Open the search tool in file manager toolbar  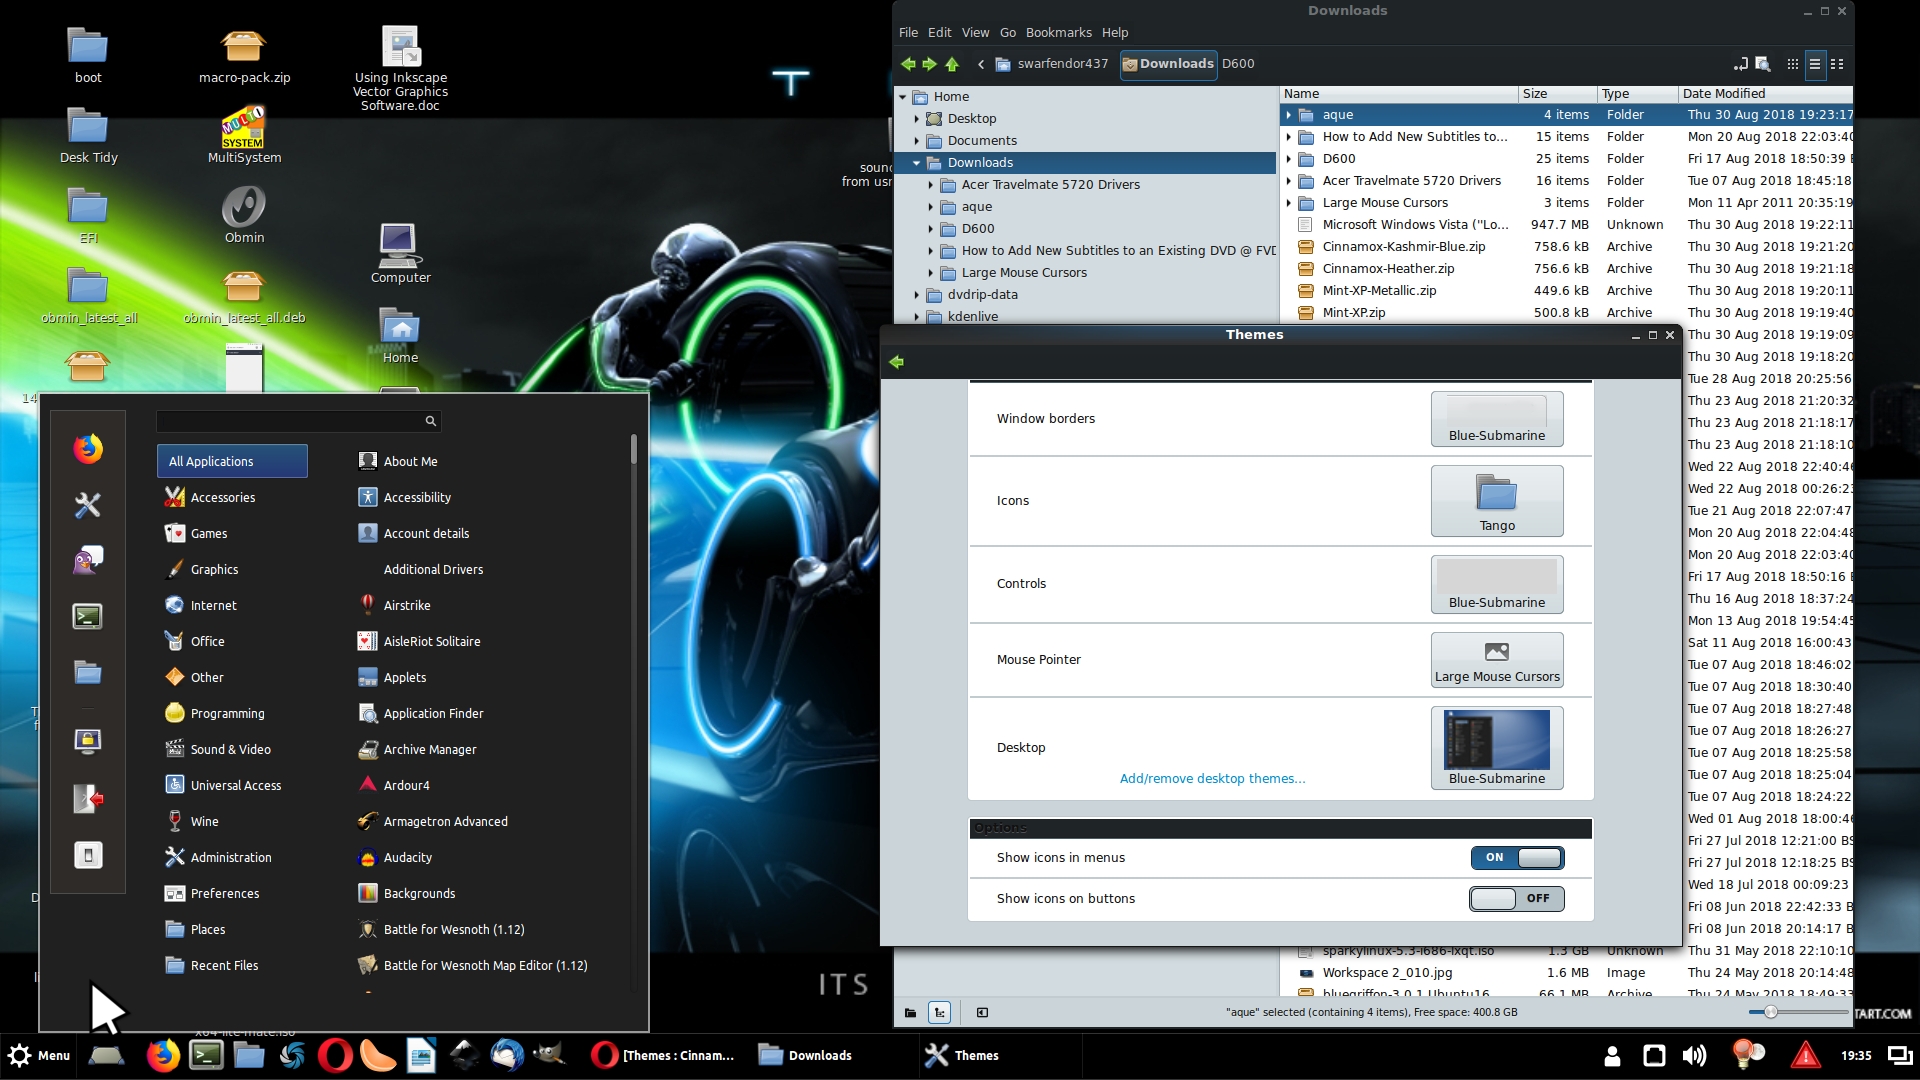tap(1763, 64)
